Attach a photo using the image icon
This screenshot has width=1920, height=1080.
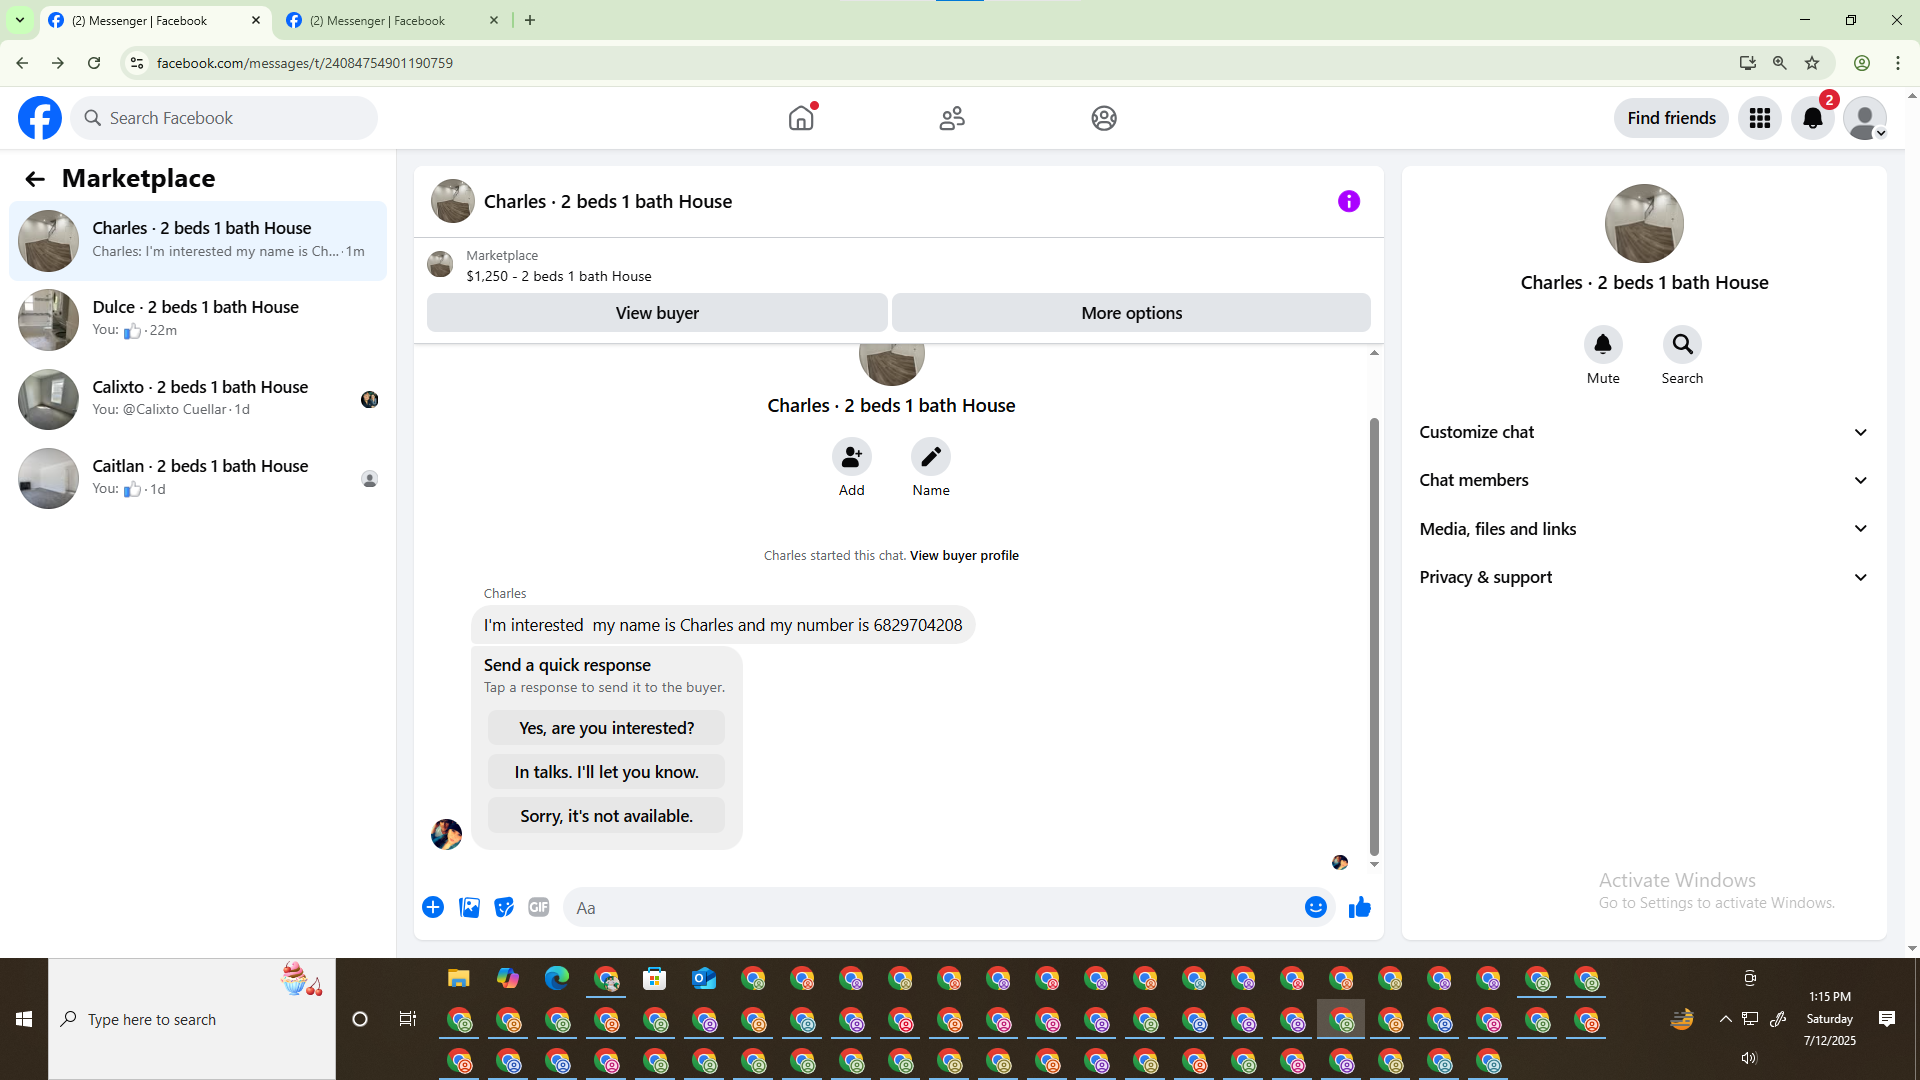469,908
